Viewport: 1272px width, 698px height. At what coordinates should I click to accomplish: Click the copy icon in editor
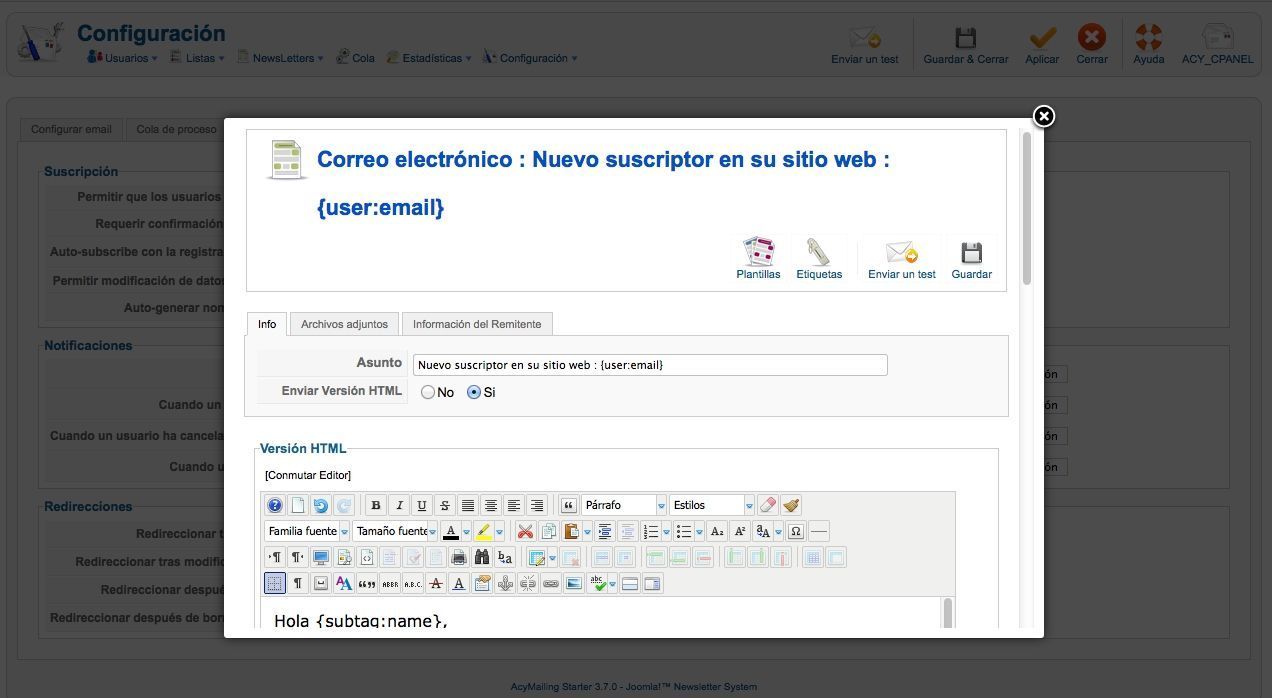coord(548,531)
